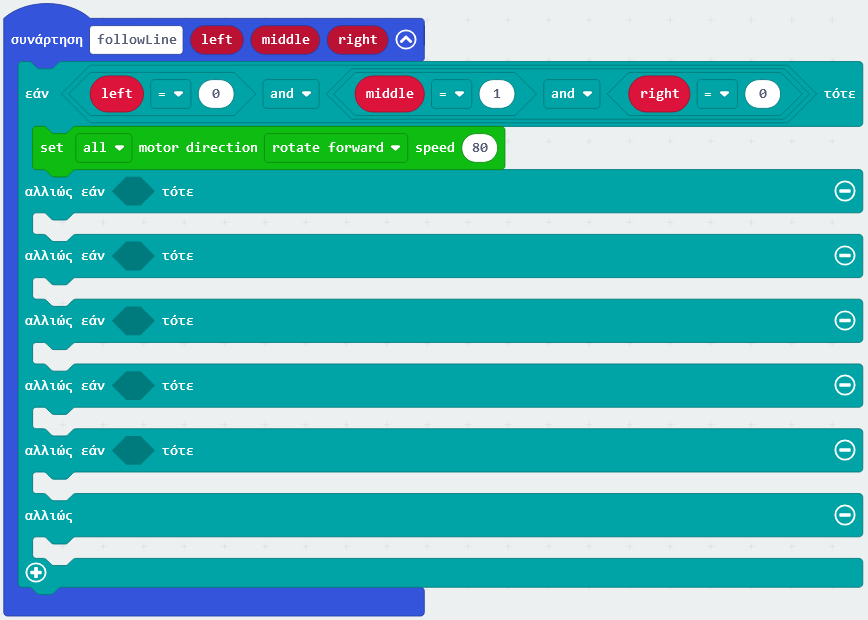
Task: Open the equals operator dropdown next to left
Action: tap(170, 94)
